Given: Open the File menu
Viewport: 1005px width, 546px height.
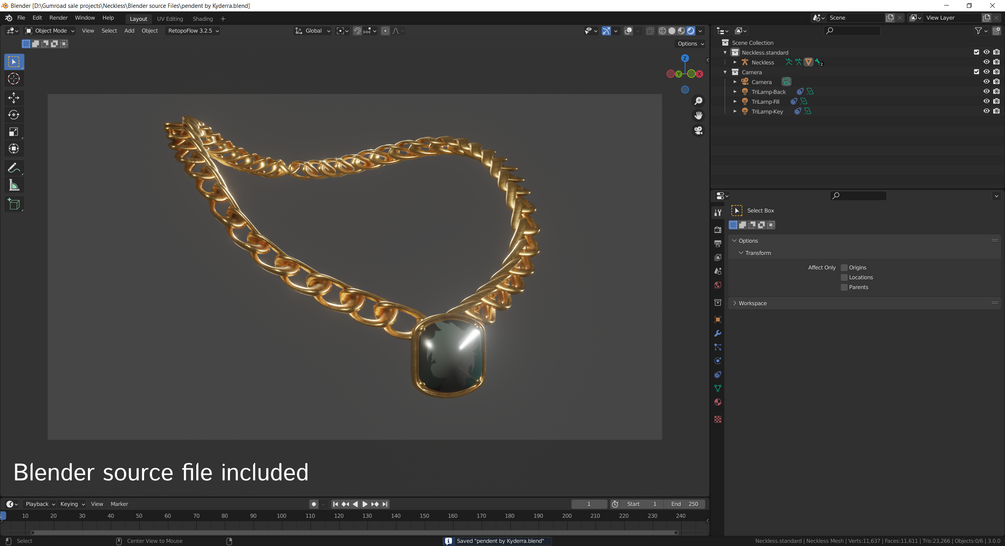Looking at the screenshot, I should pos(21,18).
